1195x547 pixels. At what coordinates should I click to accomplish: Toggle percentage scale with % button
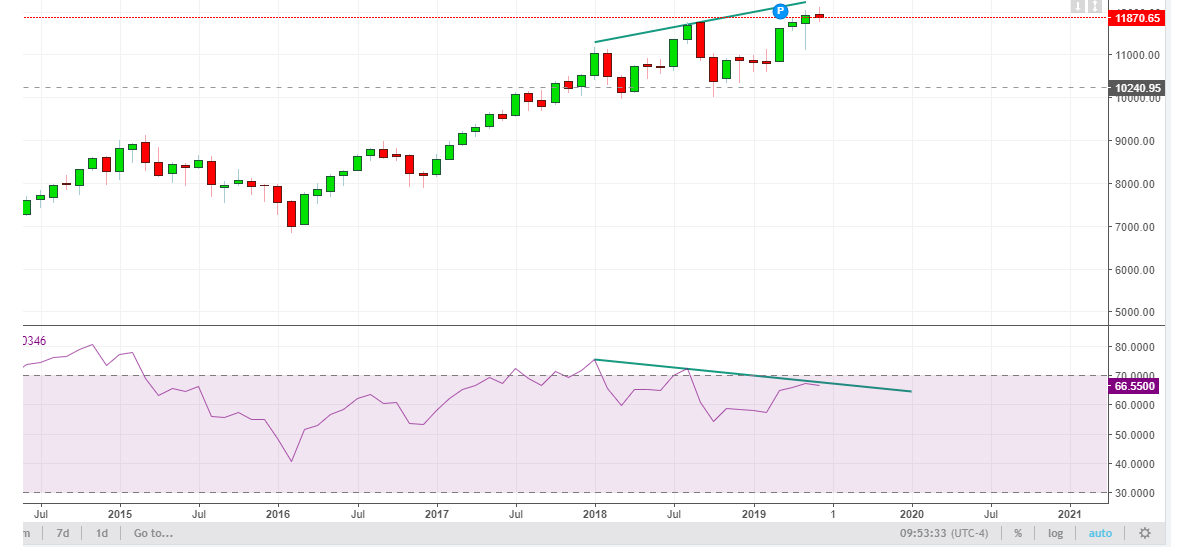(x=1018, y=533)
